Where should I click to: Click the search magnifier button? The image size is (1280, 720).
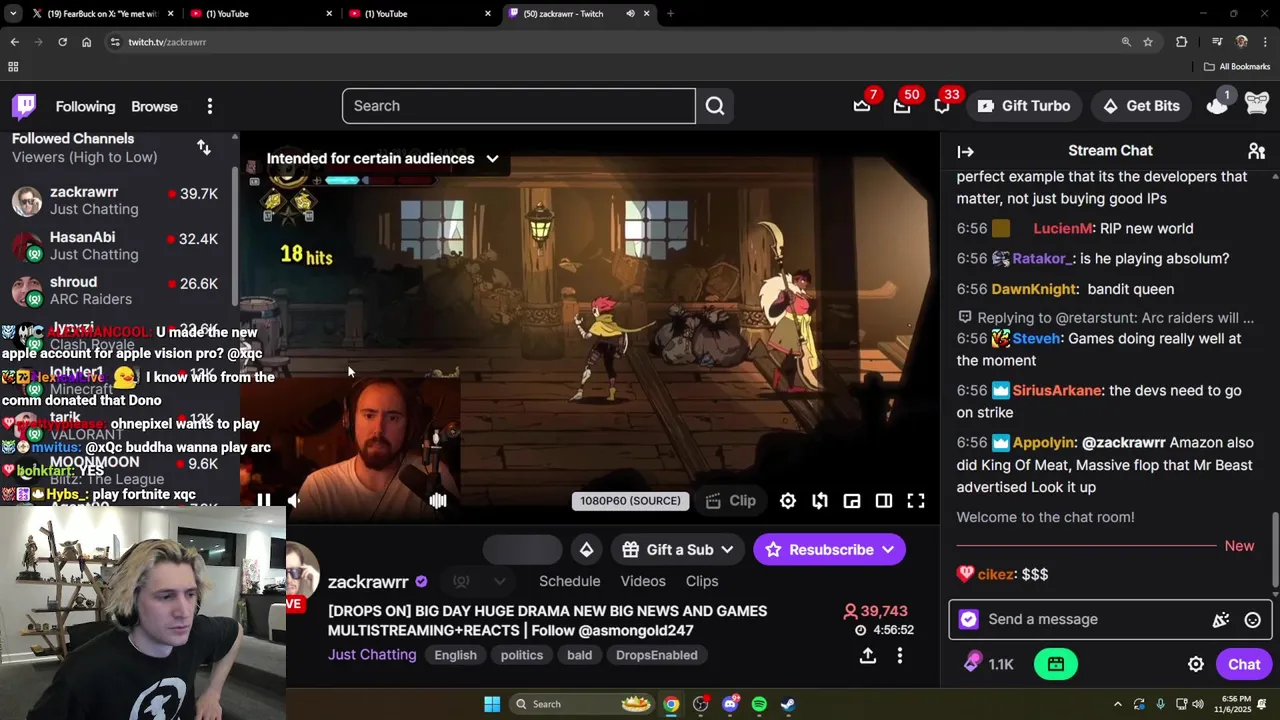[715, 106]
